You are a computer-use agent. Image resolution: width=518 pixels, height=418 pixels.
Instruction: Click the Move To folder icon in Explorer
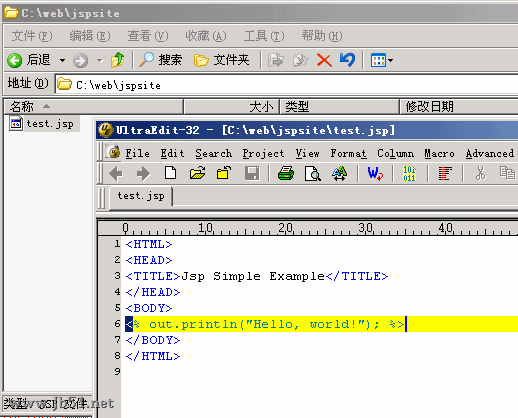[275, 60]
